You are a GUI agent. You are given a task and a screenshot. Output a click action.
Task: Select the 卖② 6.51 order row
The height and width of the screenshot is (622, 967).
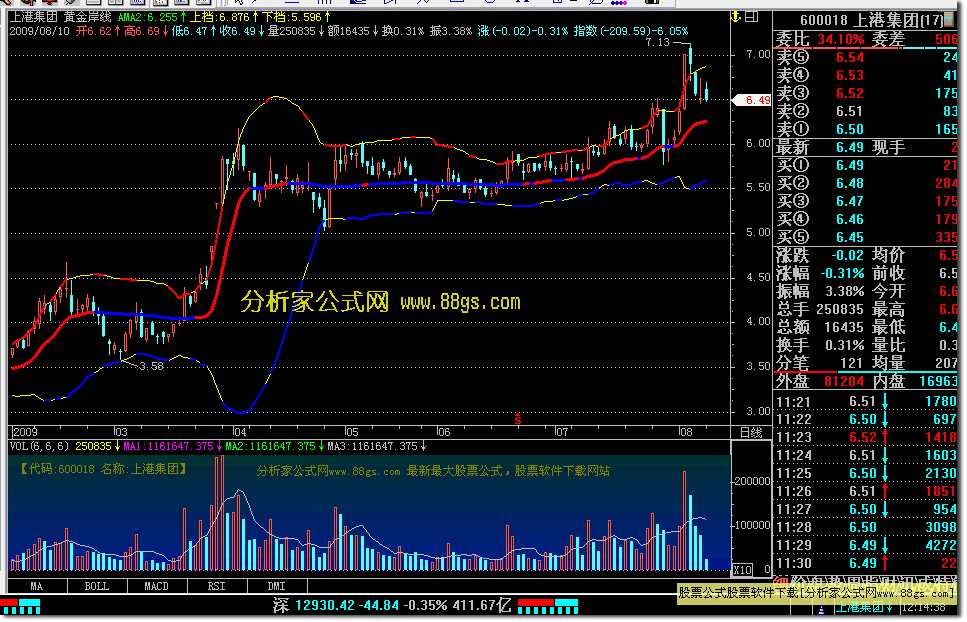click(866, 111)
